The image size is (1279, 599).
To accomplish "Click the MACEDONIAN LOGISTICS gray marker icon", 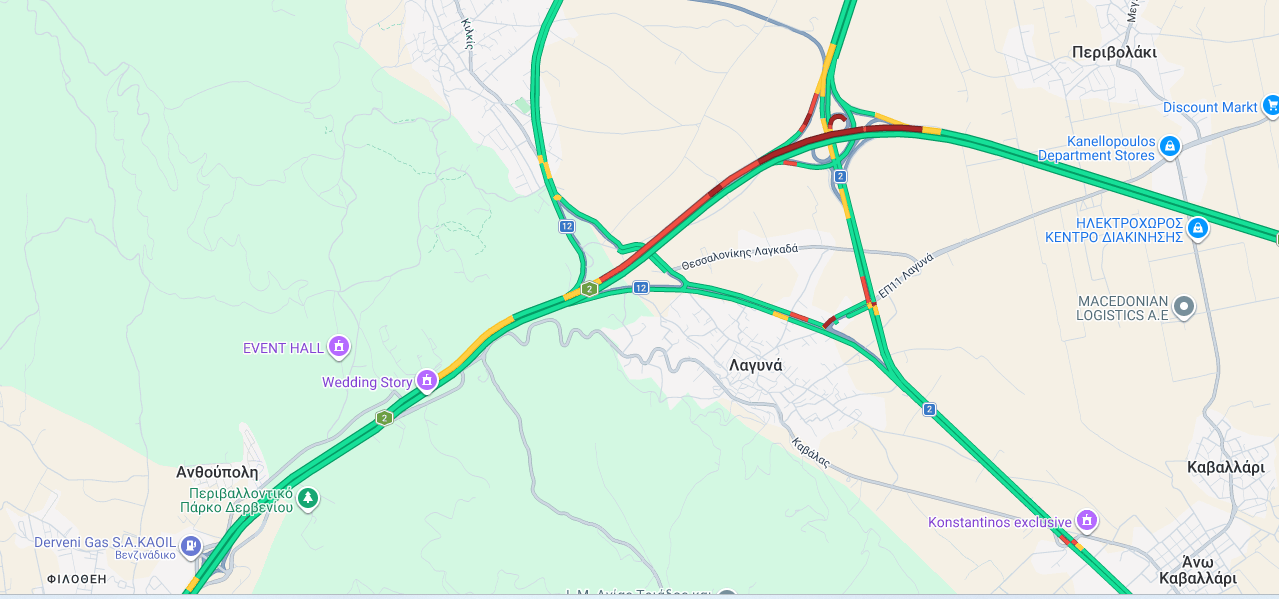I will pos(1184,307).
